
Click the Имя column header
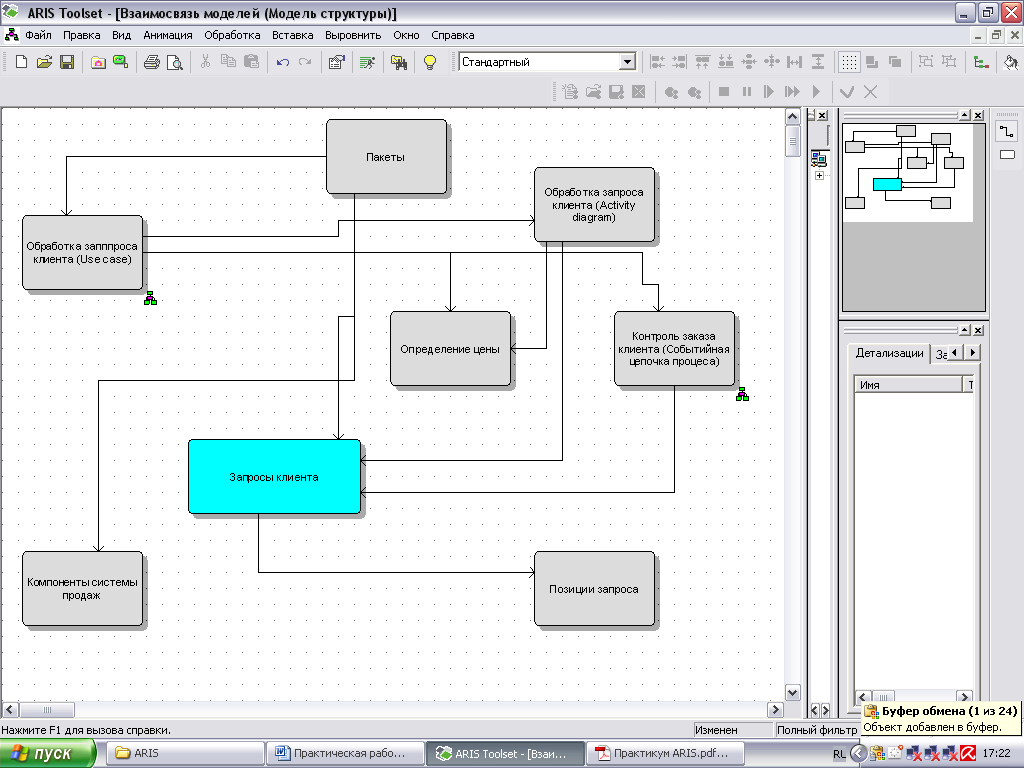click(x=908, y=385)
